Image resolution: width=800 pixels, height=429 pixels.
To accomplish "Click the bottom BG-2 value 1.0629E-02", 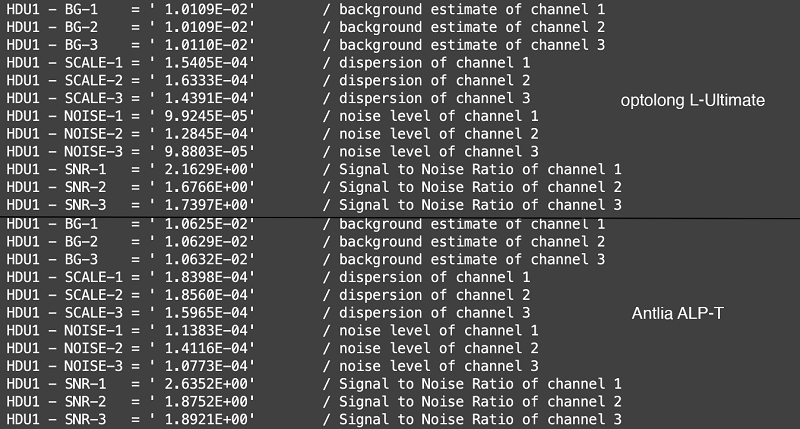I will click(206, 241).
